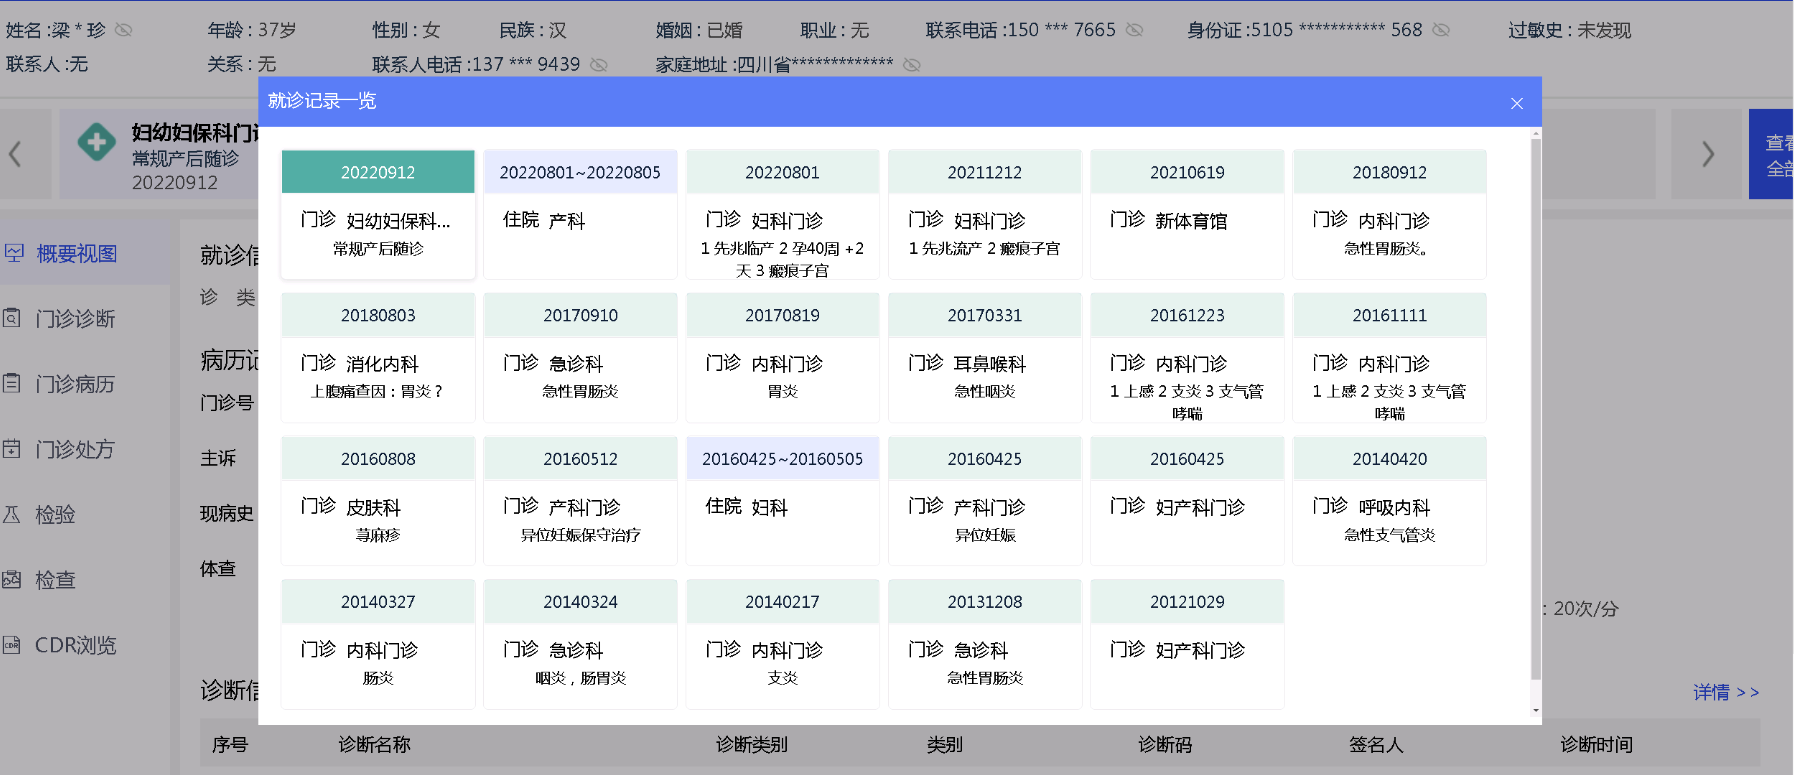Viewport: 1794px width, 775px height.
Task: Select visit 20160425 产科门诊 异位妊娠
Action: [985, 501]
